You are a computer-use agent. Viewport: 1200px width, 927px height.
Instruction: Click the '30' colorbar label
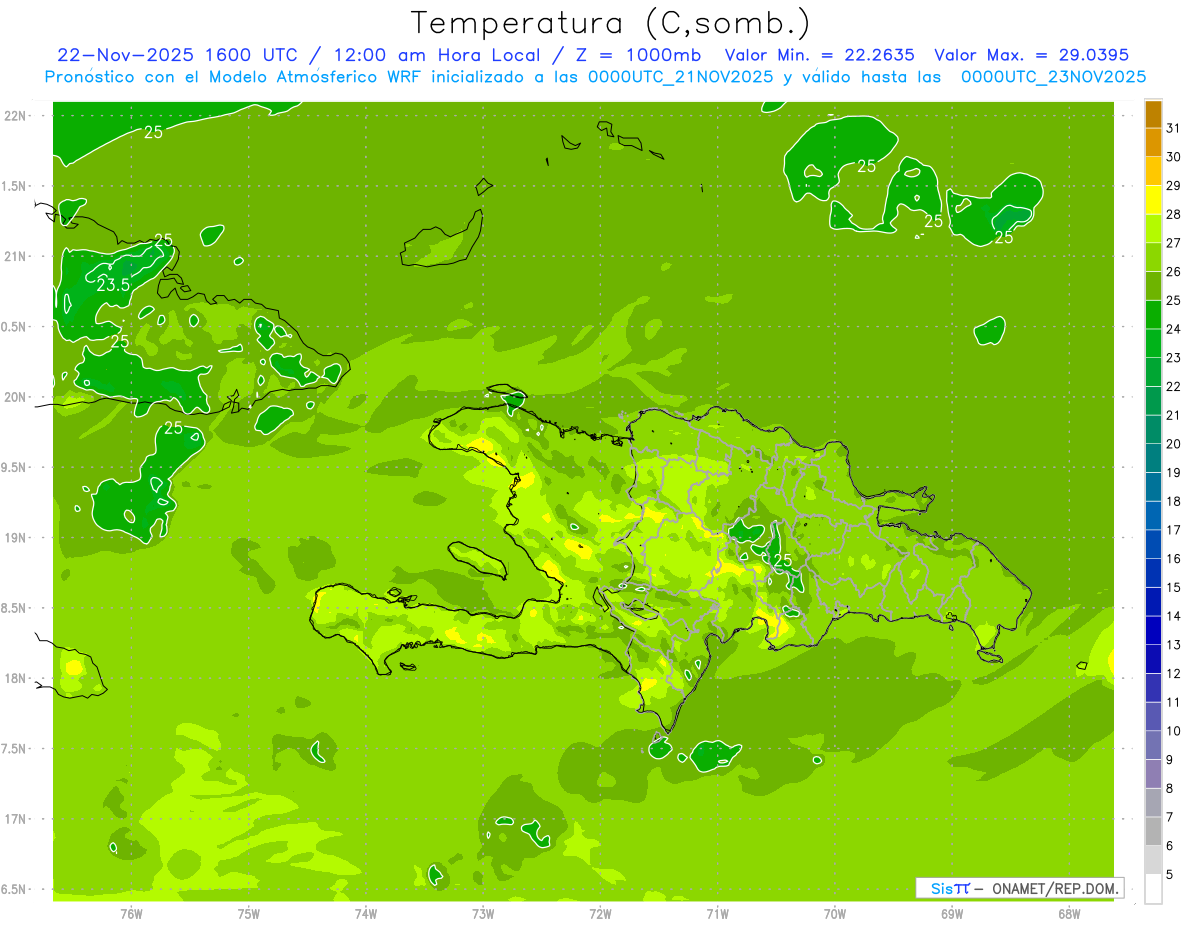[1174, 157]
